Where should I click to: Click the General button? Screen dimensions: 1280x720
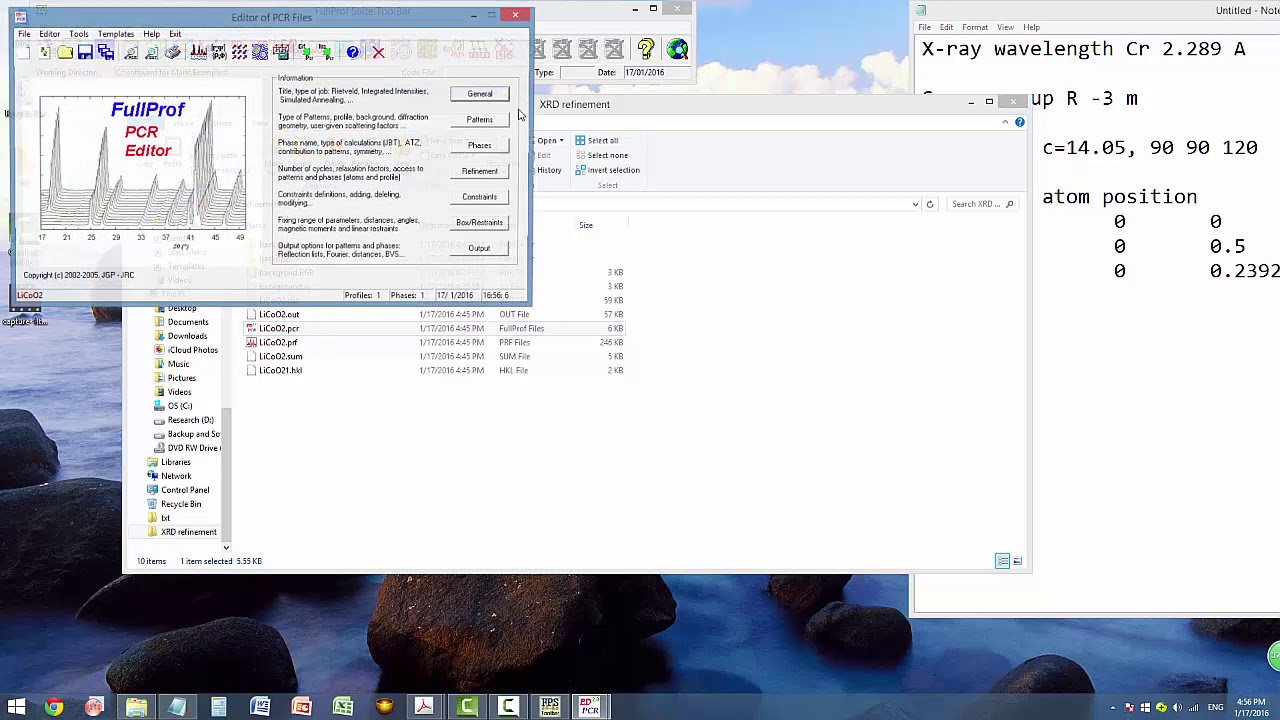click(x=480, y=94)
